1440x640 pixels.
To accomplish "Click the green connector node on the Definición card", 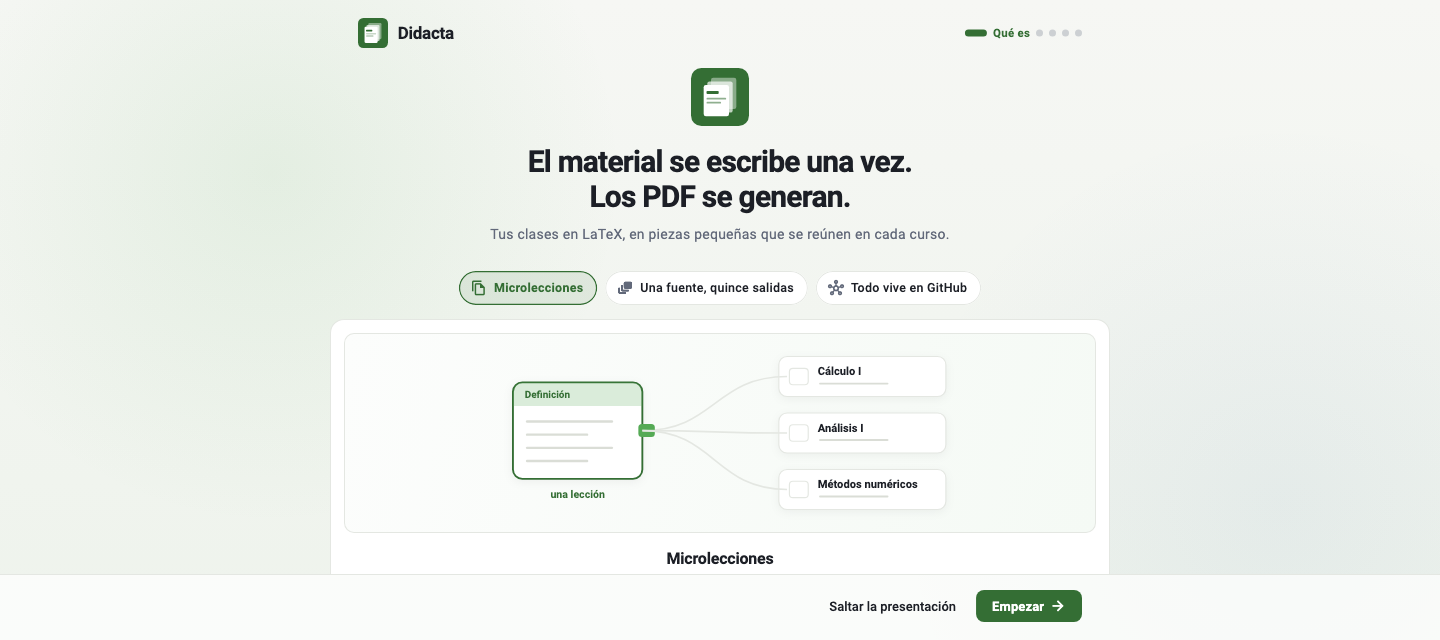I will click(647, 431).
